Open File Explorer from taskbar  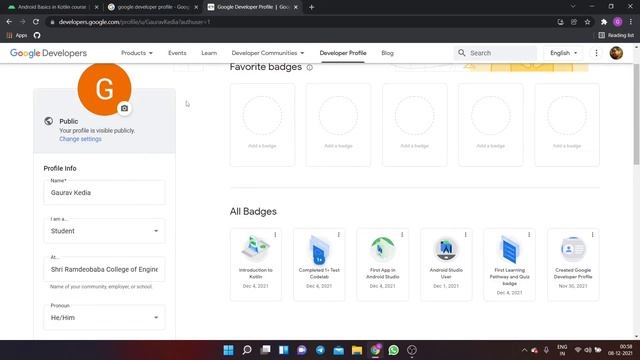pos(357,350)
